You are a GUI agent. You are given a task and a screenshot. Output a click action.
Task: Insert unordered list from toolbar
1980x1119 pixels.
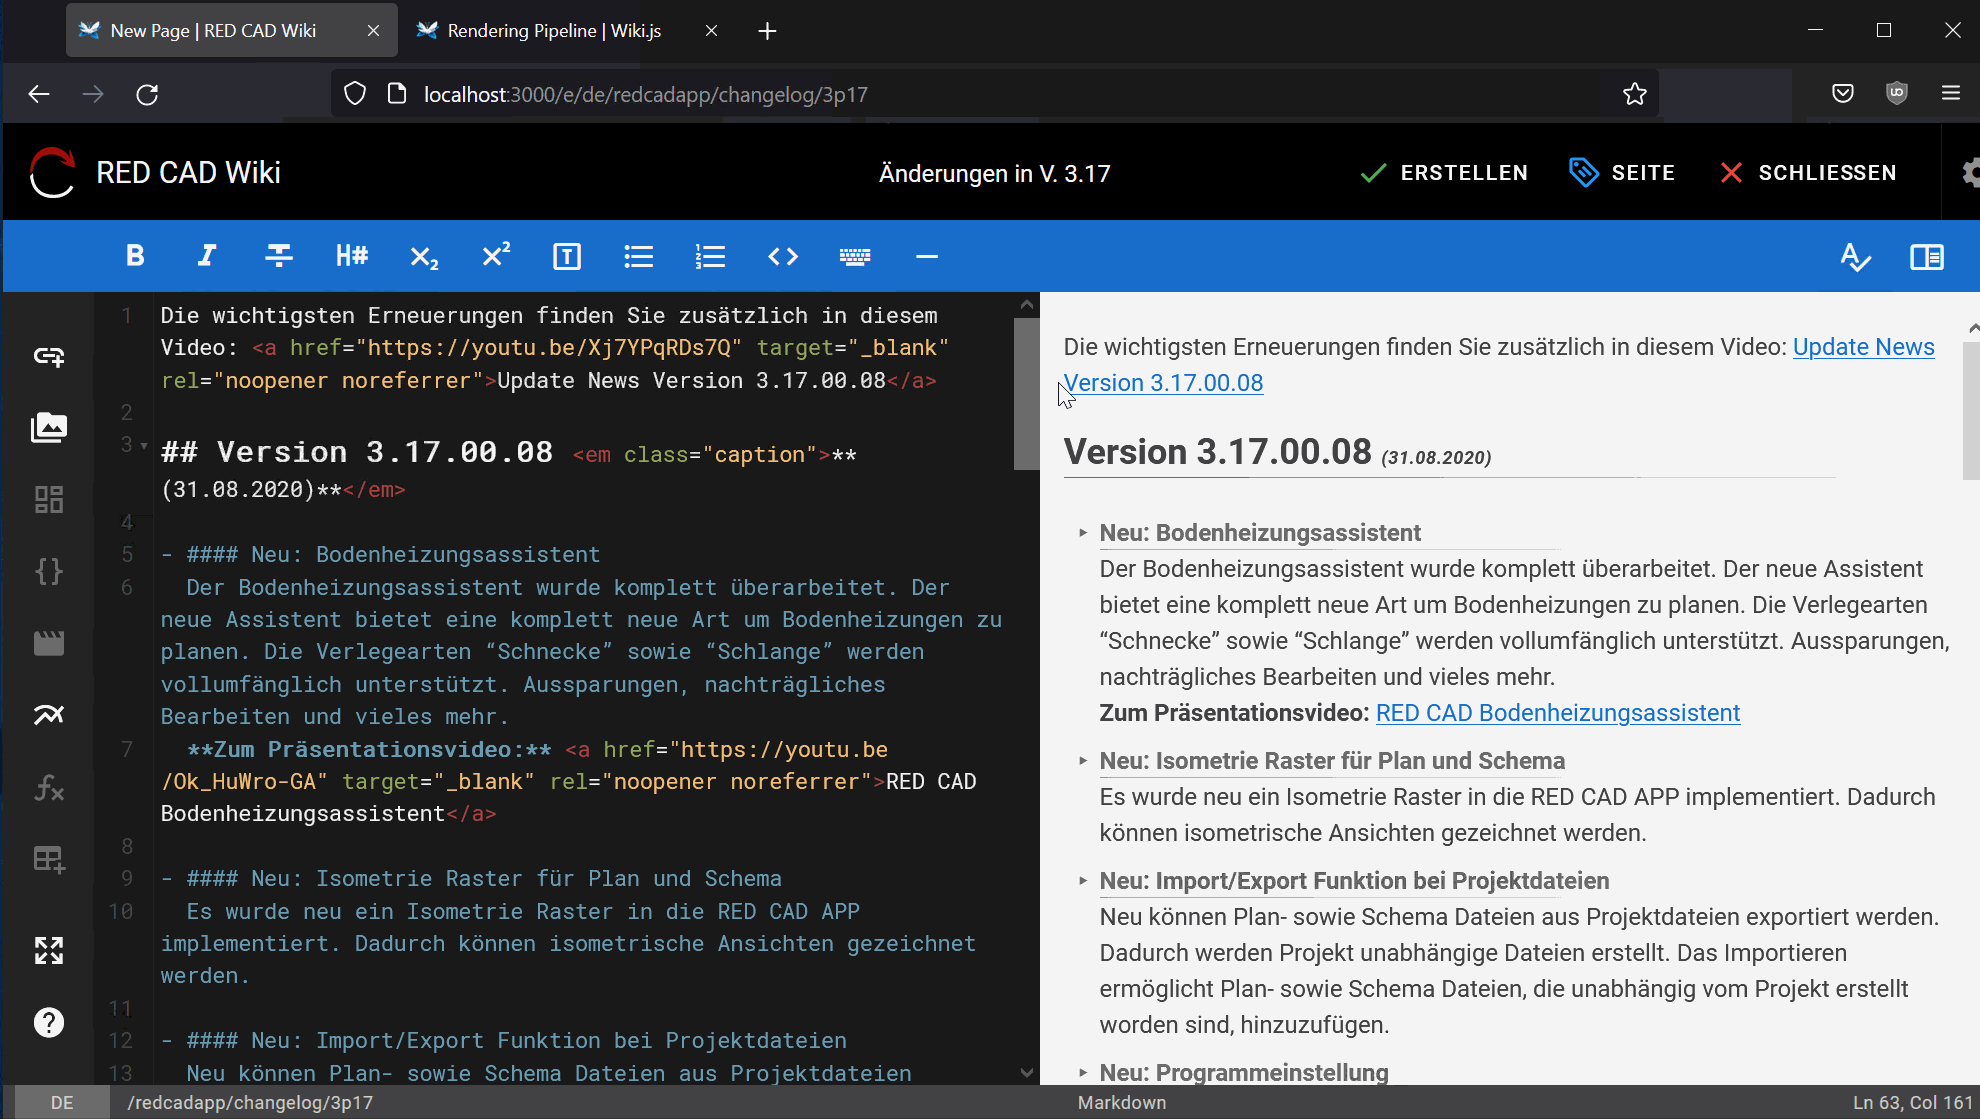pyautogui.click(x=638, y=257)
